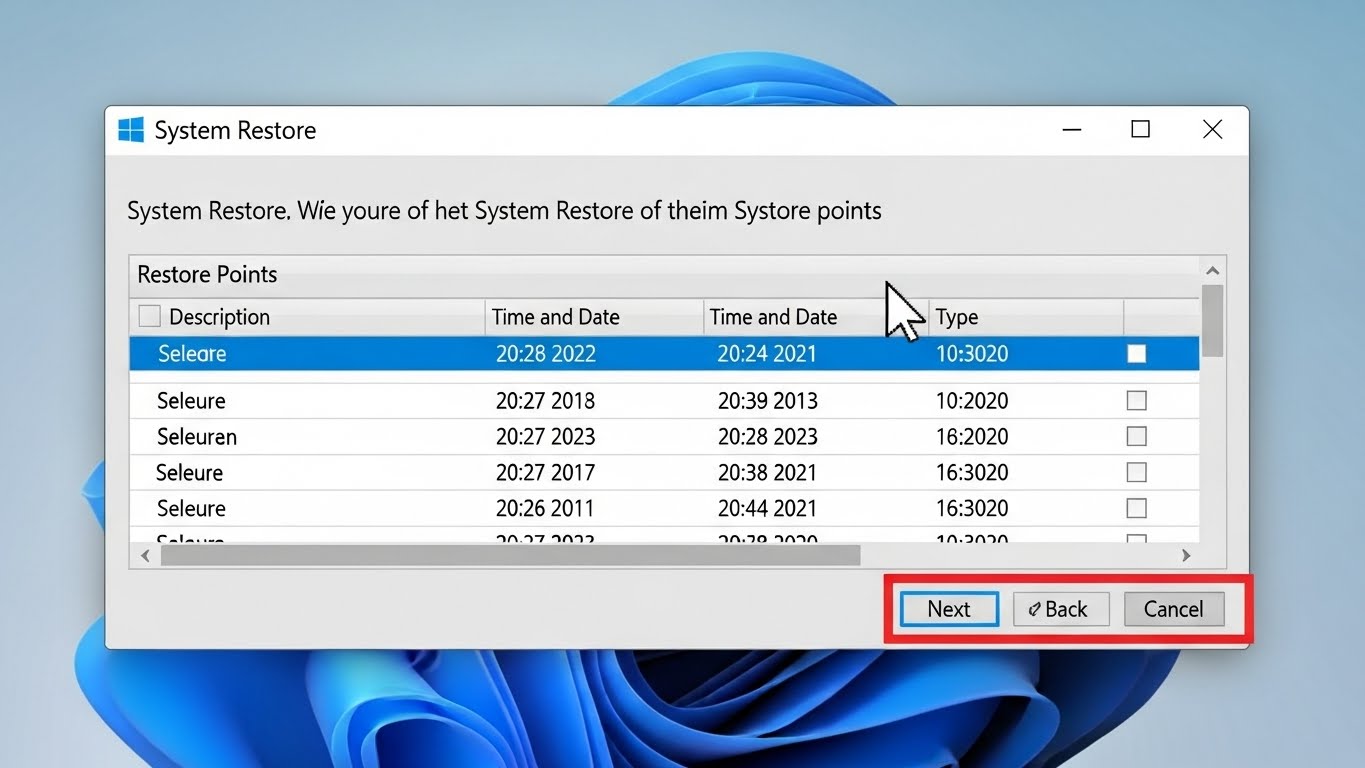The height and width of the screenshot is (768, 1365).
Task: Click the right arrow of horizontal scrollbar
Action: click(x=1186, y=555)
